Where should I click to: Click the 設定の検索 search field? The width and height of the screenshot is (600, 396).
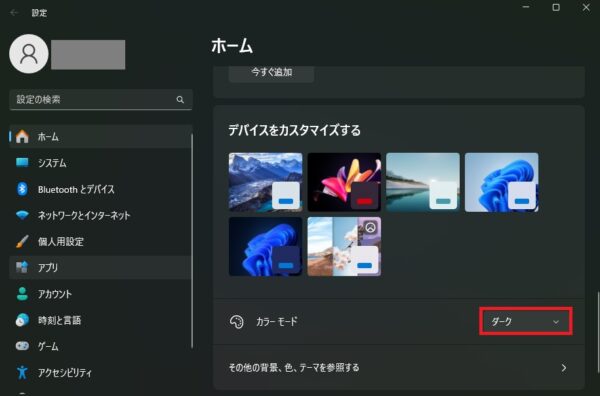click(x=101, y=99)
